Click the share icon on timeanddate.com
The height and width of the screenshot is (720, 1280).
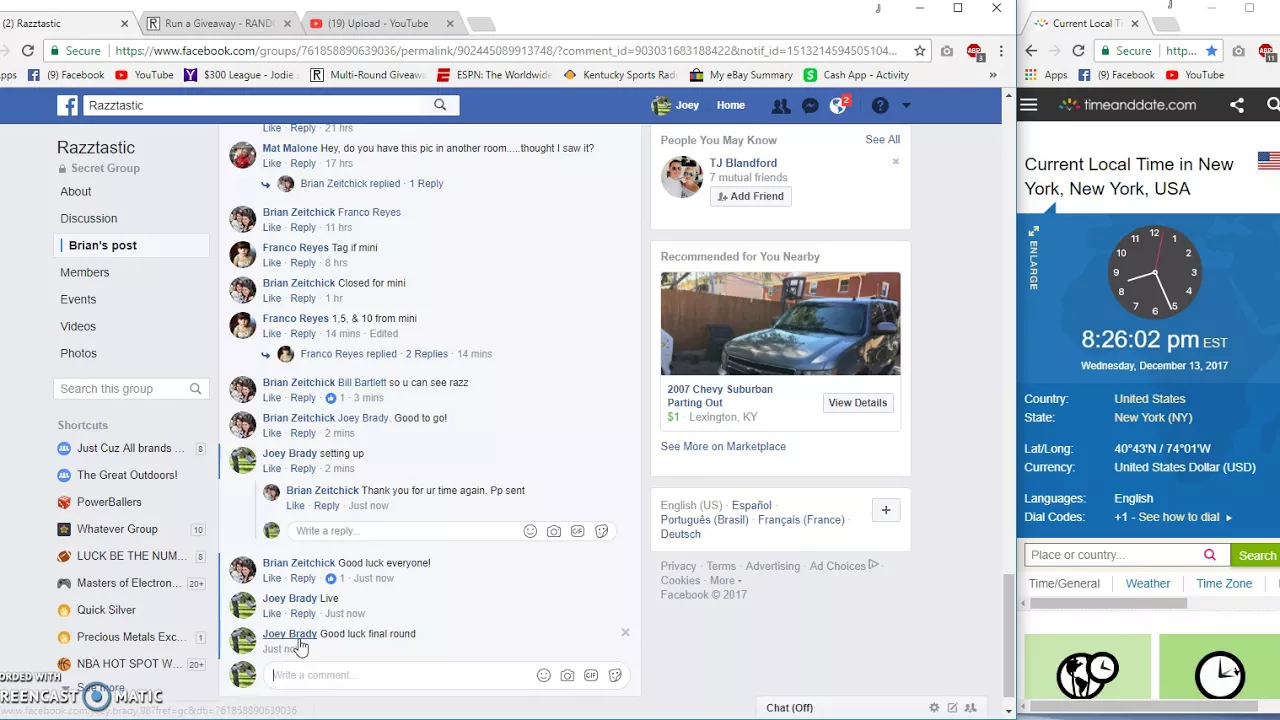[x=1237, y=105]
